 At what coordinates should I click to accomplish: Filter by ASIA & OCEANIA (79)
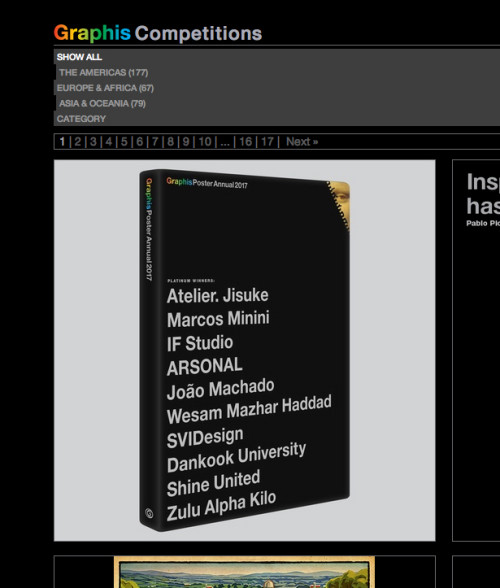102,103
